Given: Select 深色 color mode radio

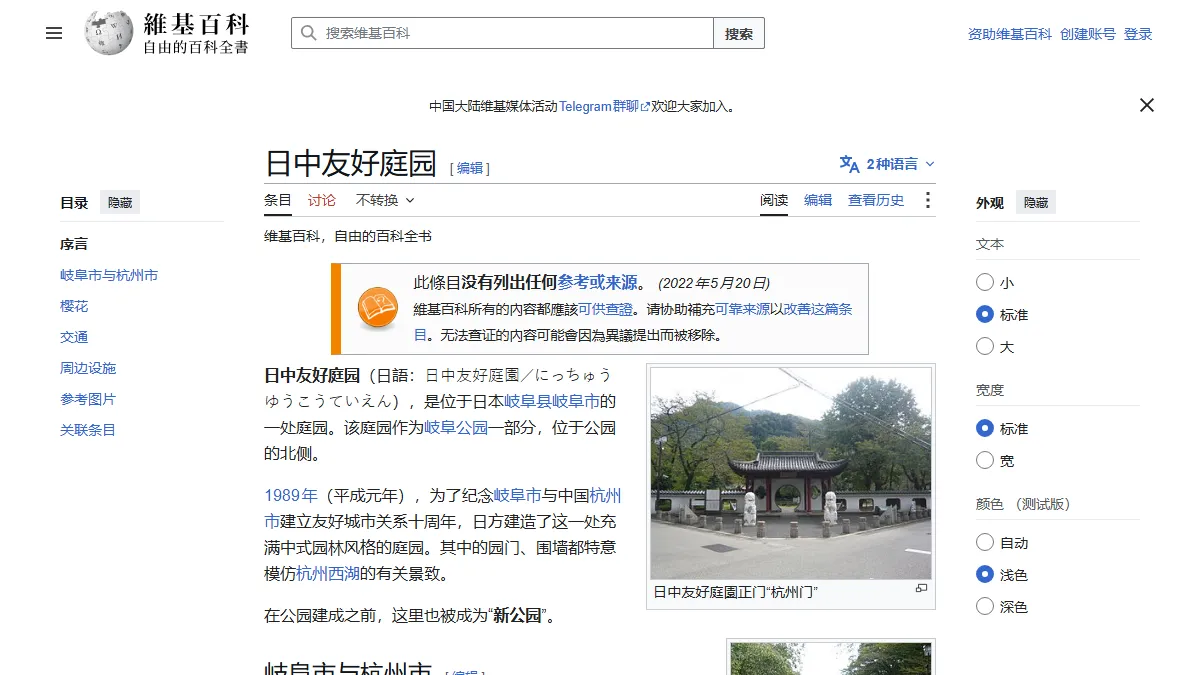Looking at the screenshot, I should [985, 607].
